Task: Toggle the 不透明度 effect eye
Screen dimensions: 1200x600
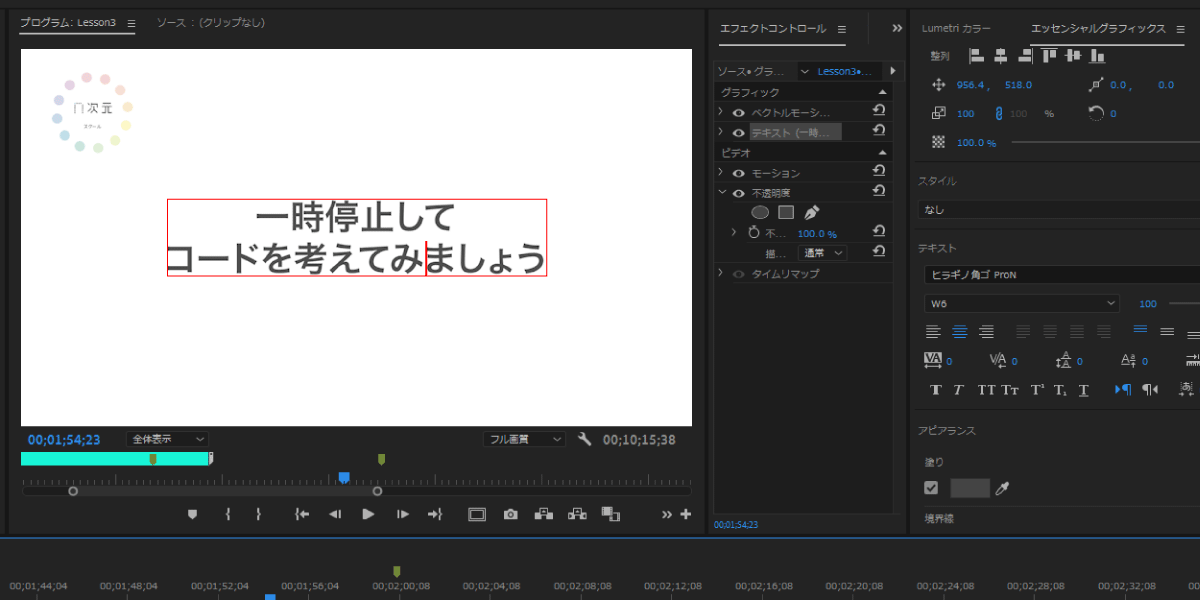Action: point(739,193)
